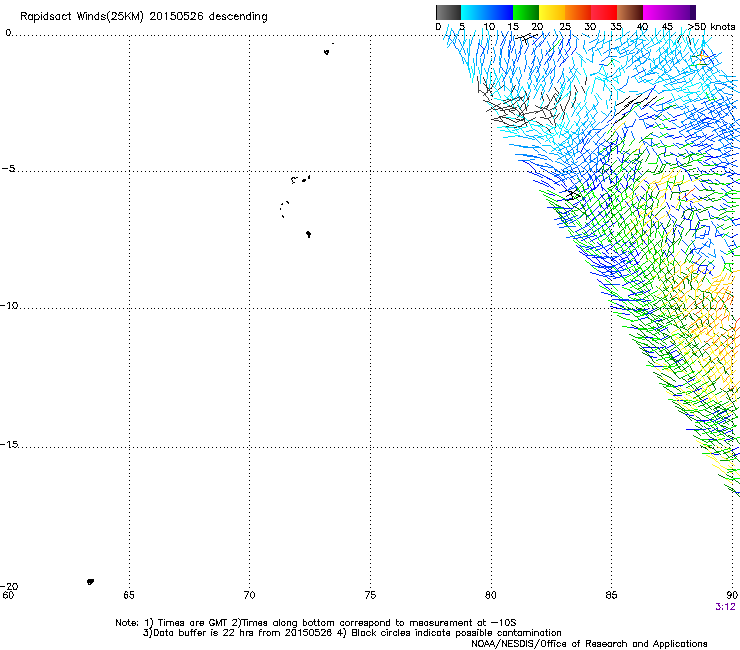
Task: Click the island near 73E just below equator
Action: (327, 52)
